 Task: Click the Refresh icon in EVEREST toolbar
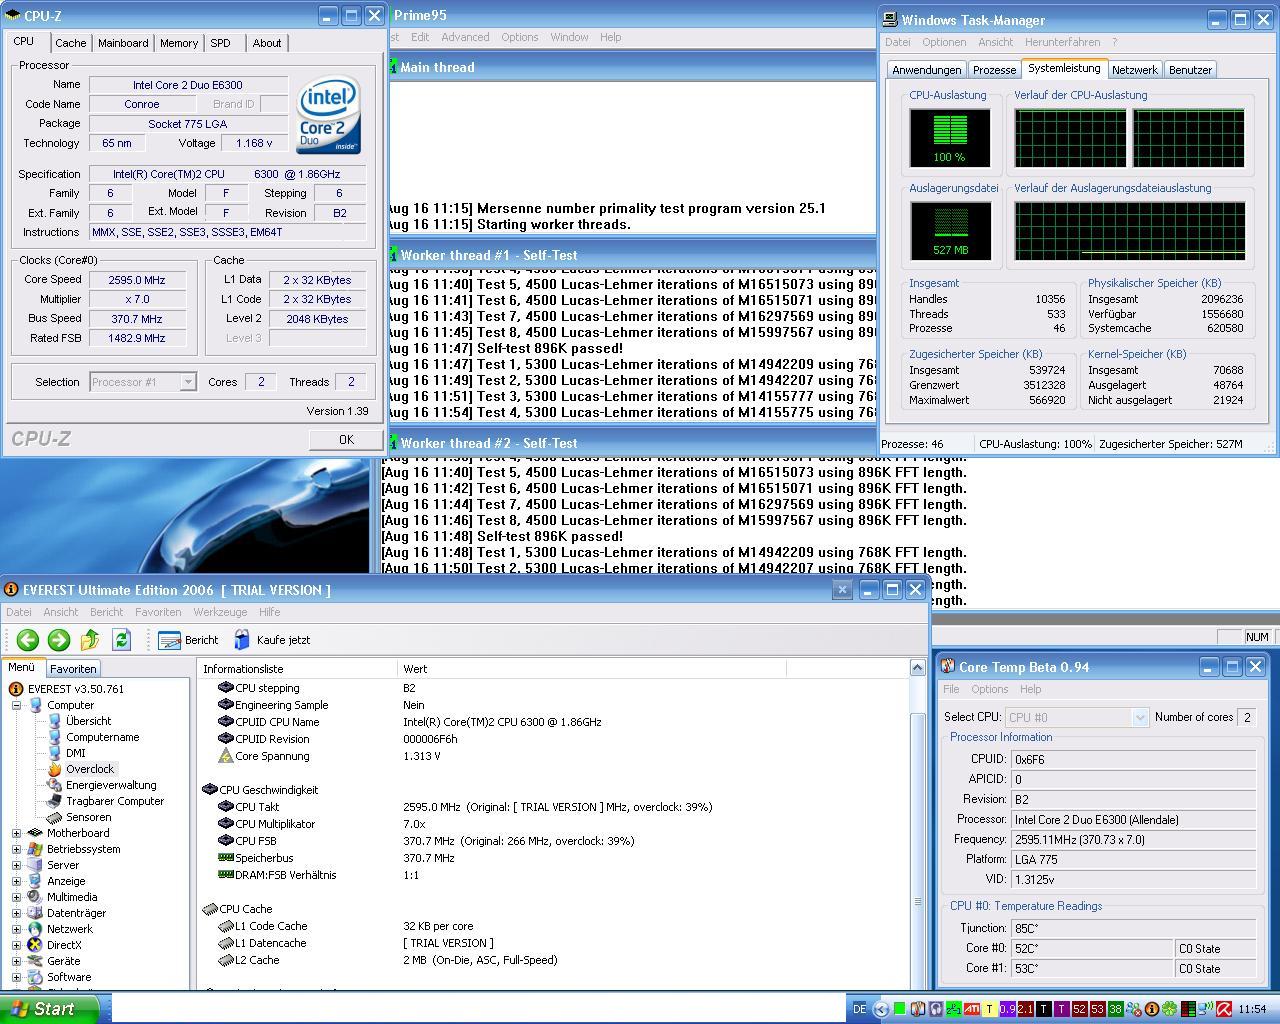tap(121, 640)
